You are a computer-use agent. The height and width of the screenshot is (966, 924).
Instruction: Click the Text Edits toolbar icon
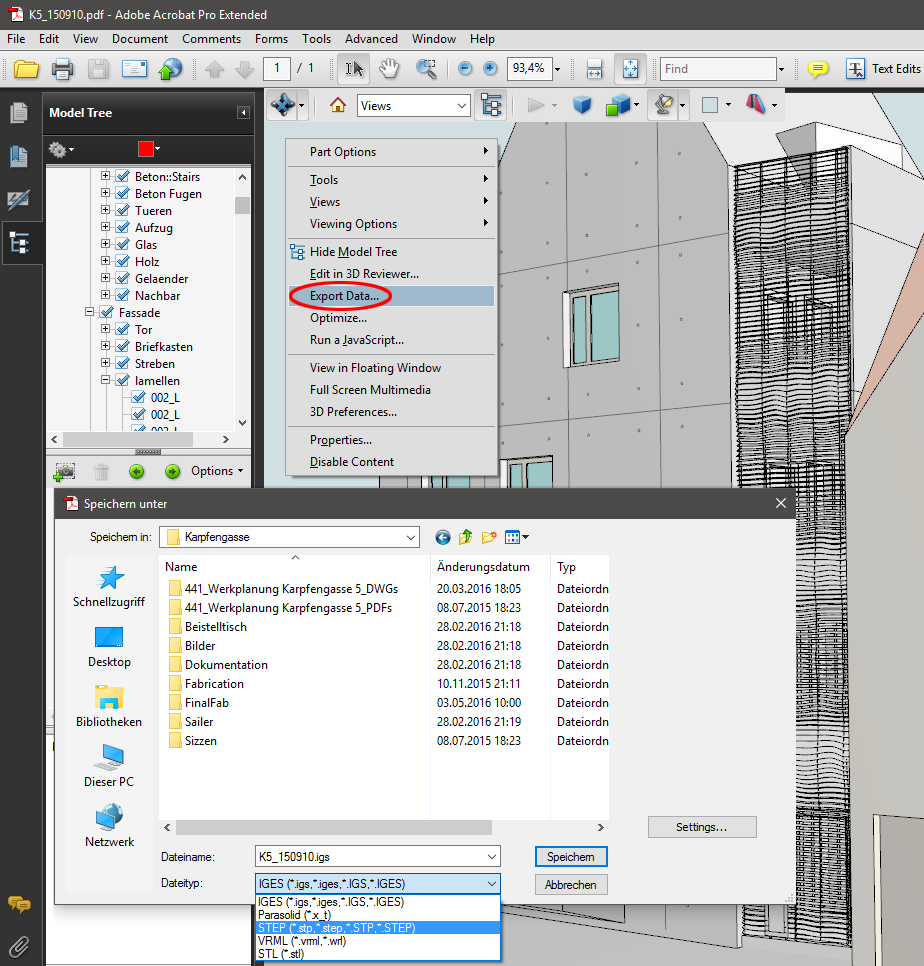856,69
